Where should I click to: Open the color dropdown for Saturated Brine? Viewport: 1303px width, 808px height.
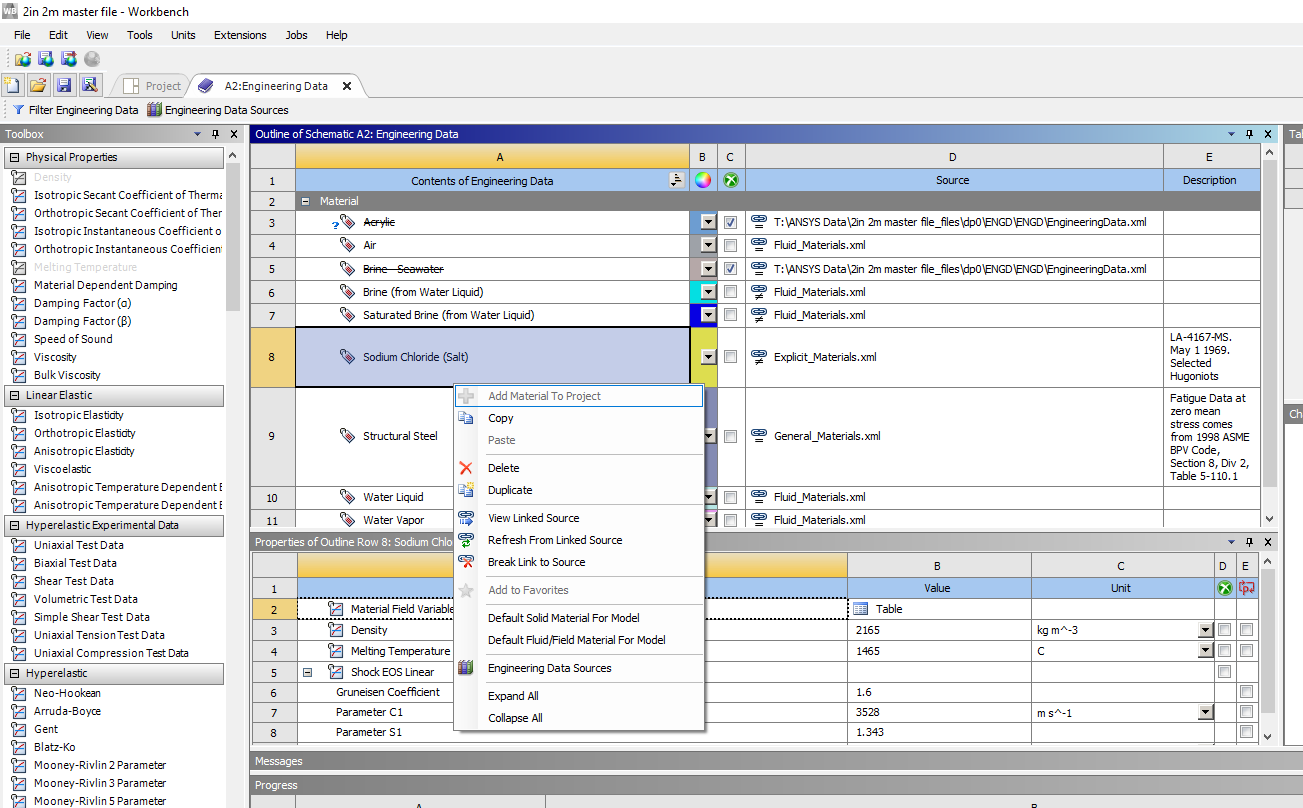[709, 315]
